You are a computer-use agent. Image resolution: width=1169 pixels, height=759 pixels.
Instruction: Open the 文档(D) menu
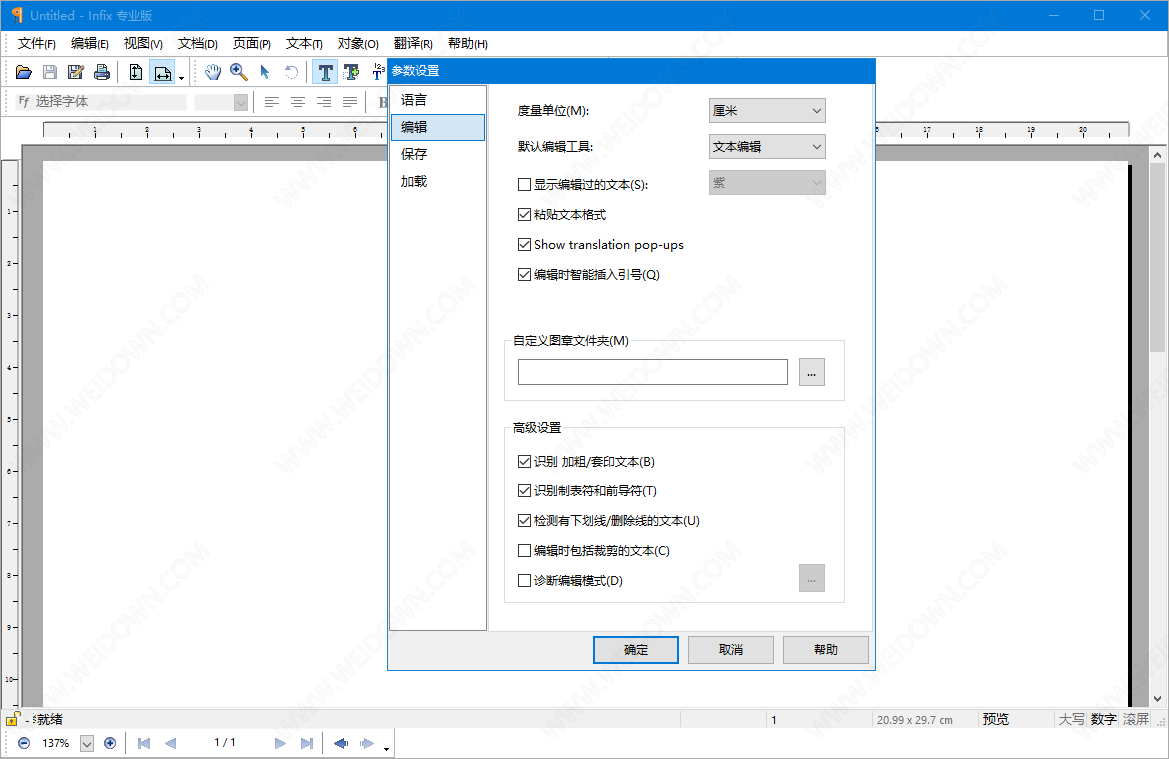[198, 44]
